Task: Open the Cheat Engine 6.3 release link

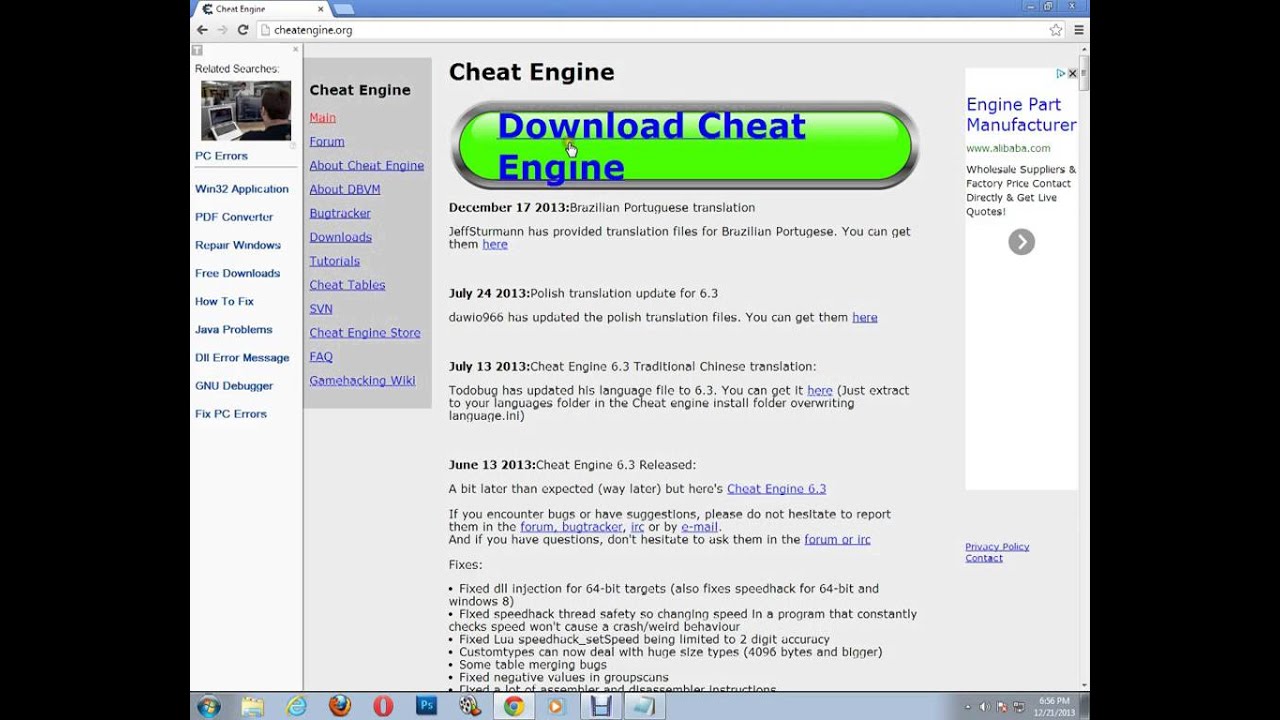Action: tap(776, 489)
